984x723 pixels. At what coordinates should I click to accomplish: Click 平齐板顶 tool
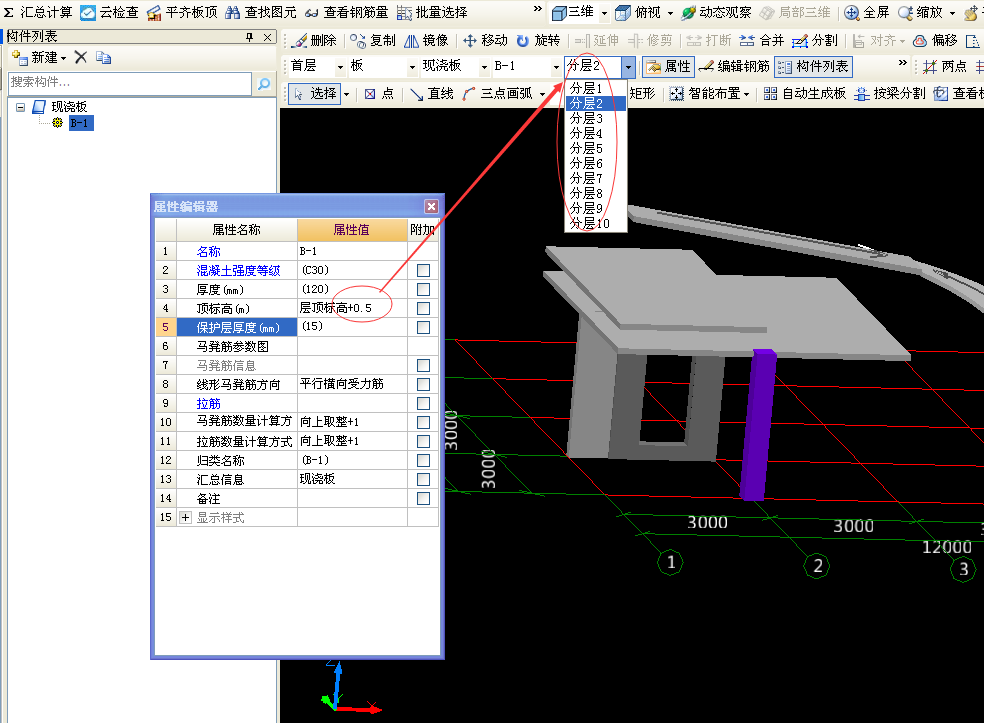[182, 12]
